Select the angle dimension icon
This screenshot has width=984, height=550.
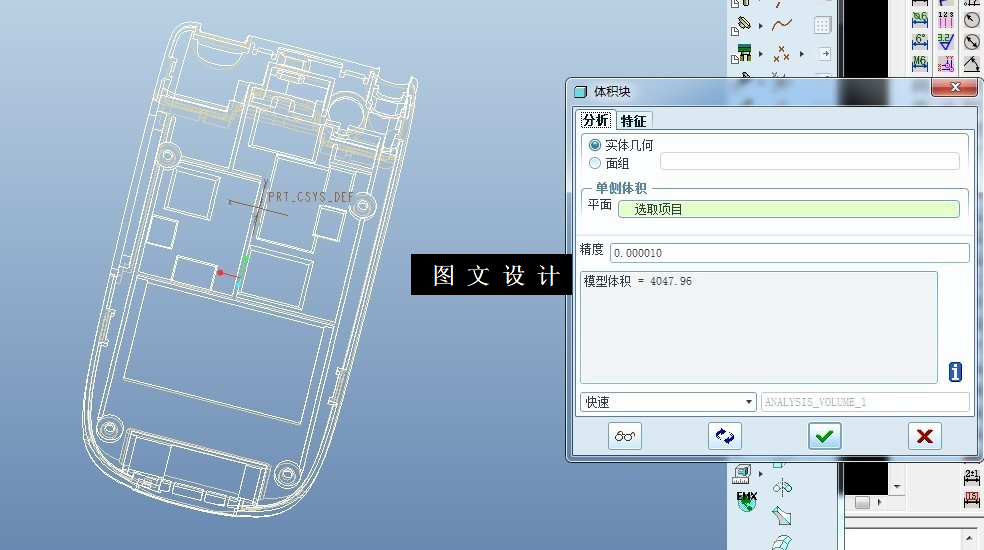pyautogui.click(x=971, y=63)
